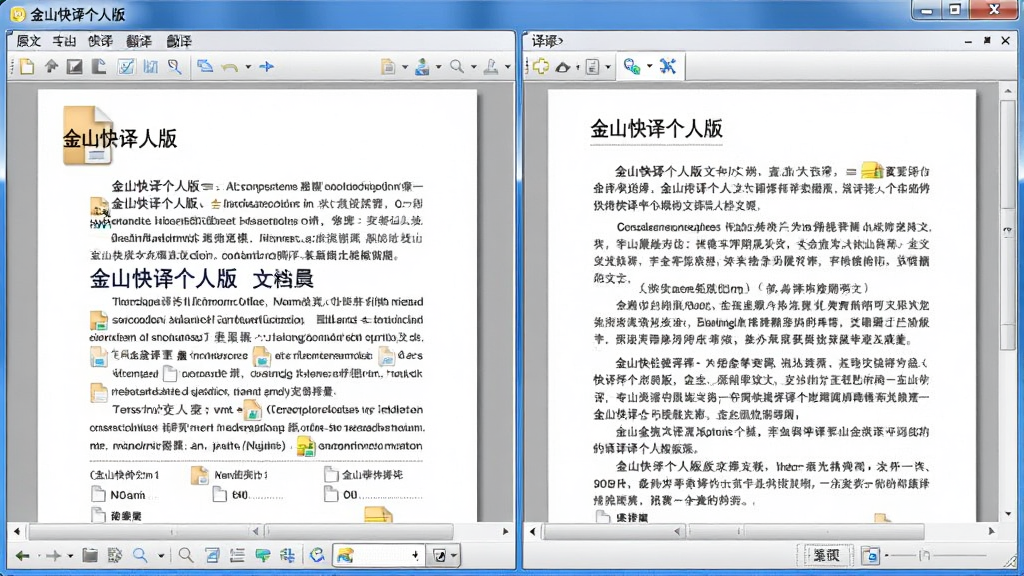Pin the translation pane with pin button

pos(987,40)
